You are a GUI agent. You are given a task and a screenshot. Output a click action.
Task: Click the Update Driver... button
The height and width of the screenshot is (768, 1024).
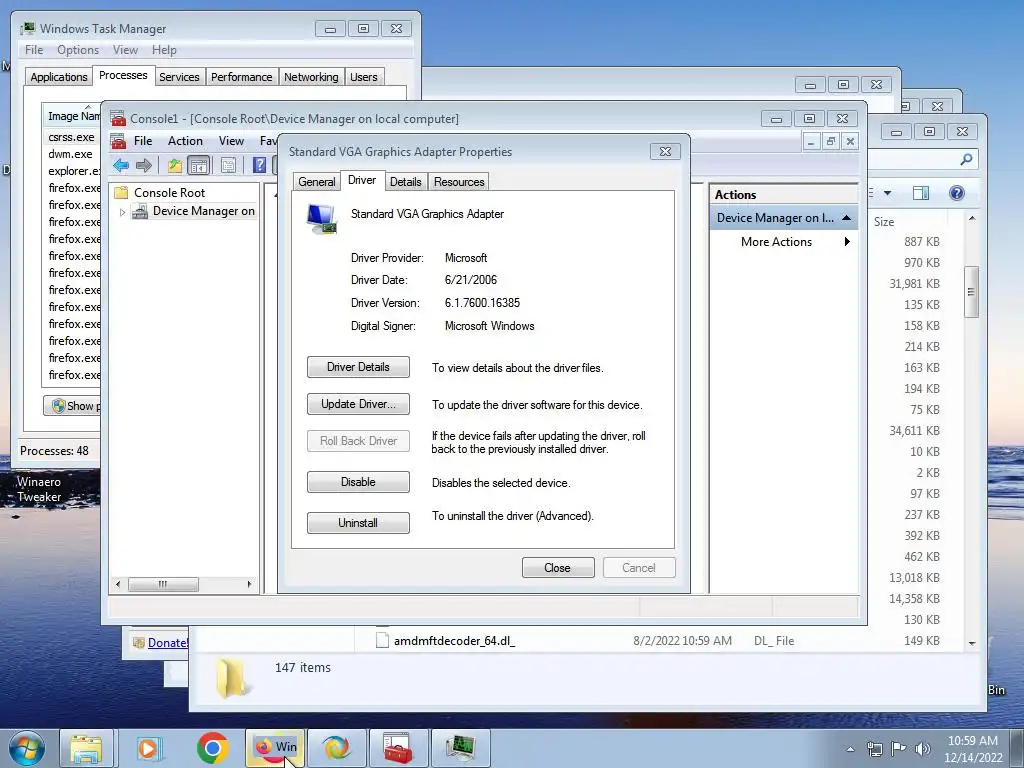point(359,404)
